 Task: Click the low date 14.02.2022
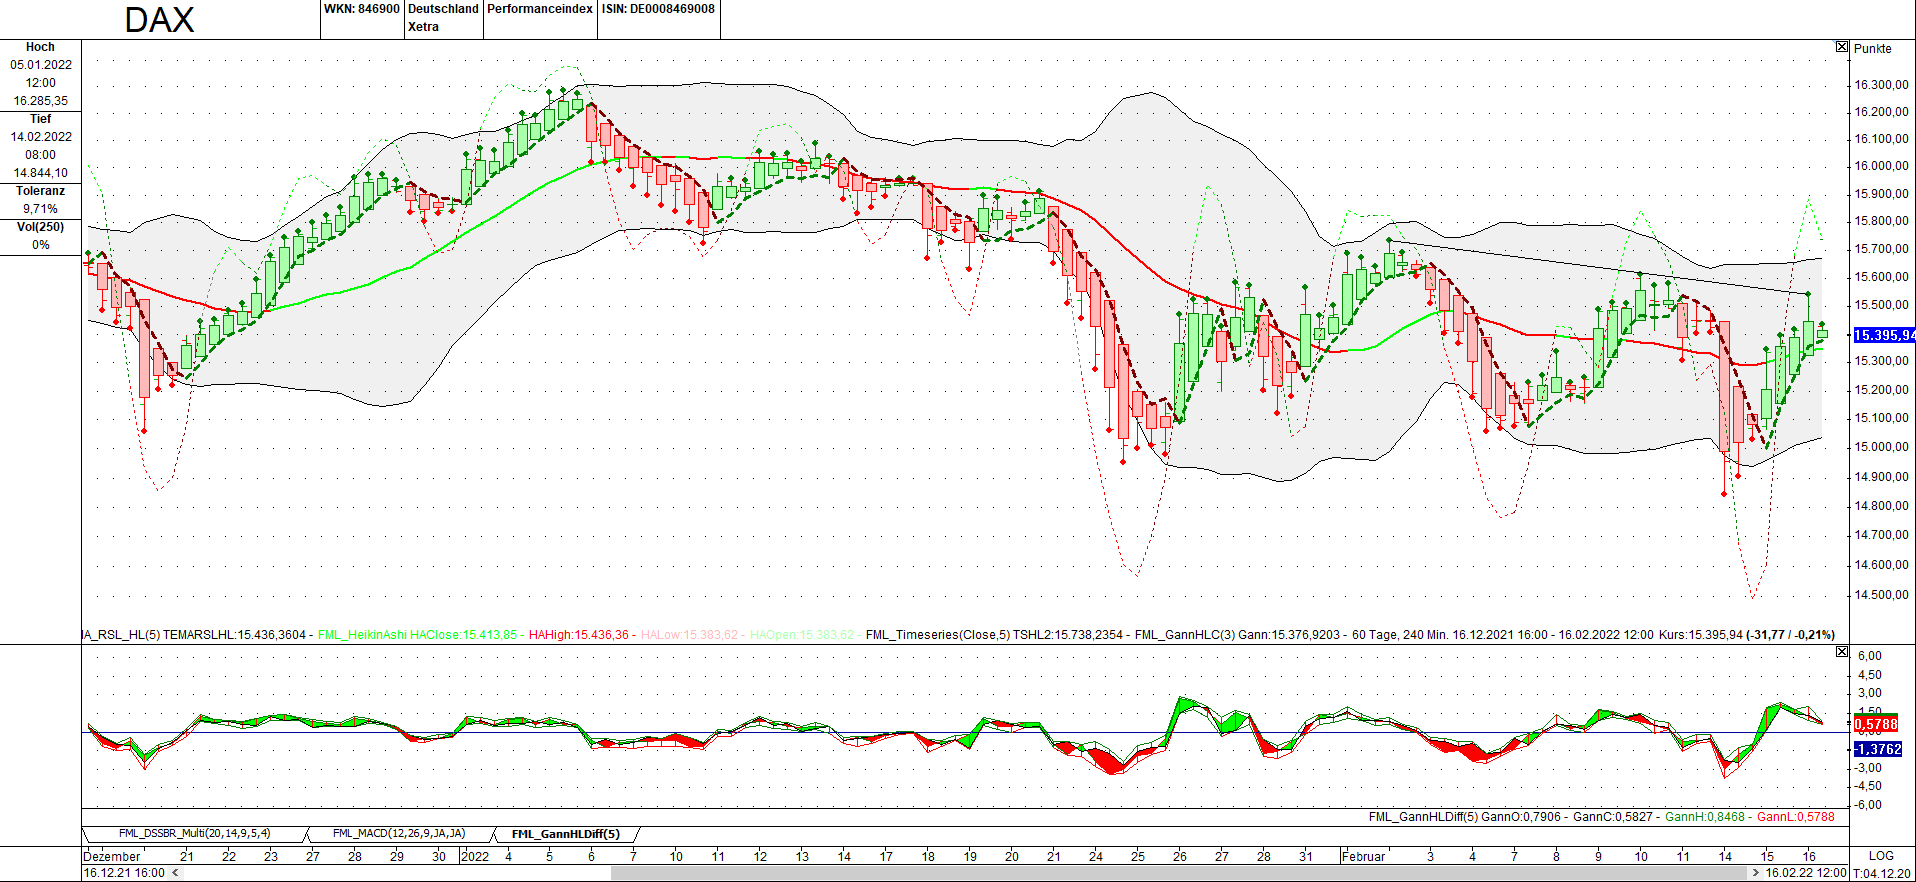(41, 137)
